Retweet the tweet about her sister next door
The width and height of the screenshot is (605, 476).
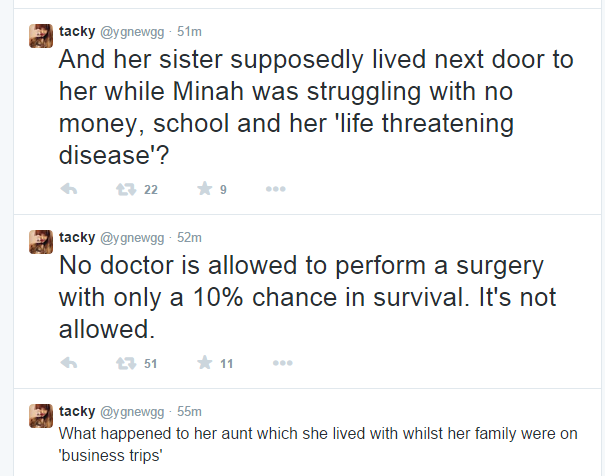pyautogui.click(x=127, y=189)
